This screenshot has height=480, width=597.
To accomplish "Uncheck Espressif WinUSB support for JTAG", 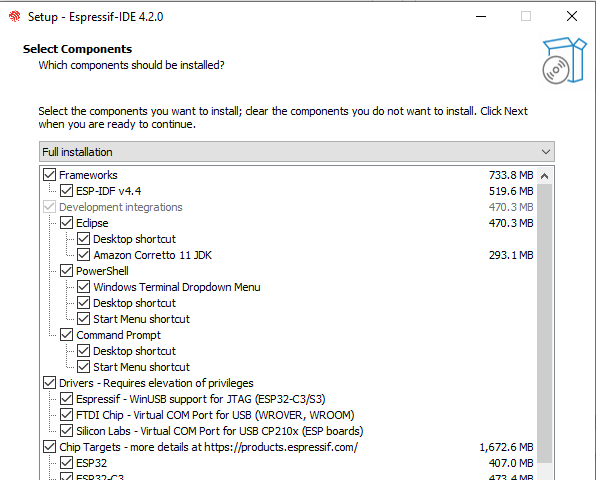I will 67,399.
